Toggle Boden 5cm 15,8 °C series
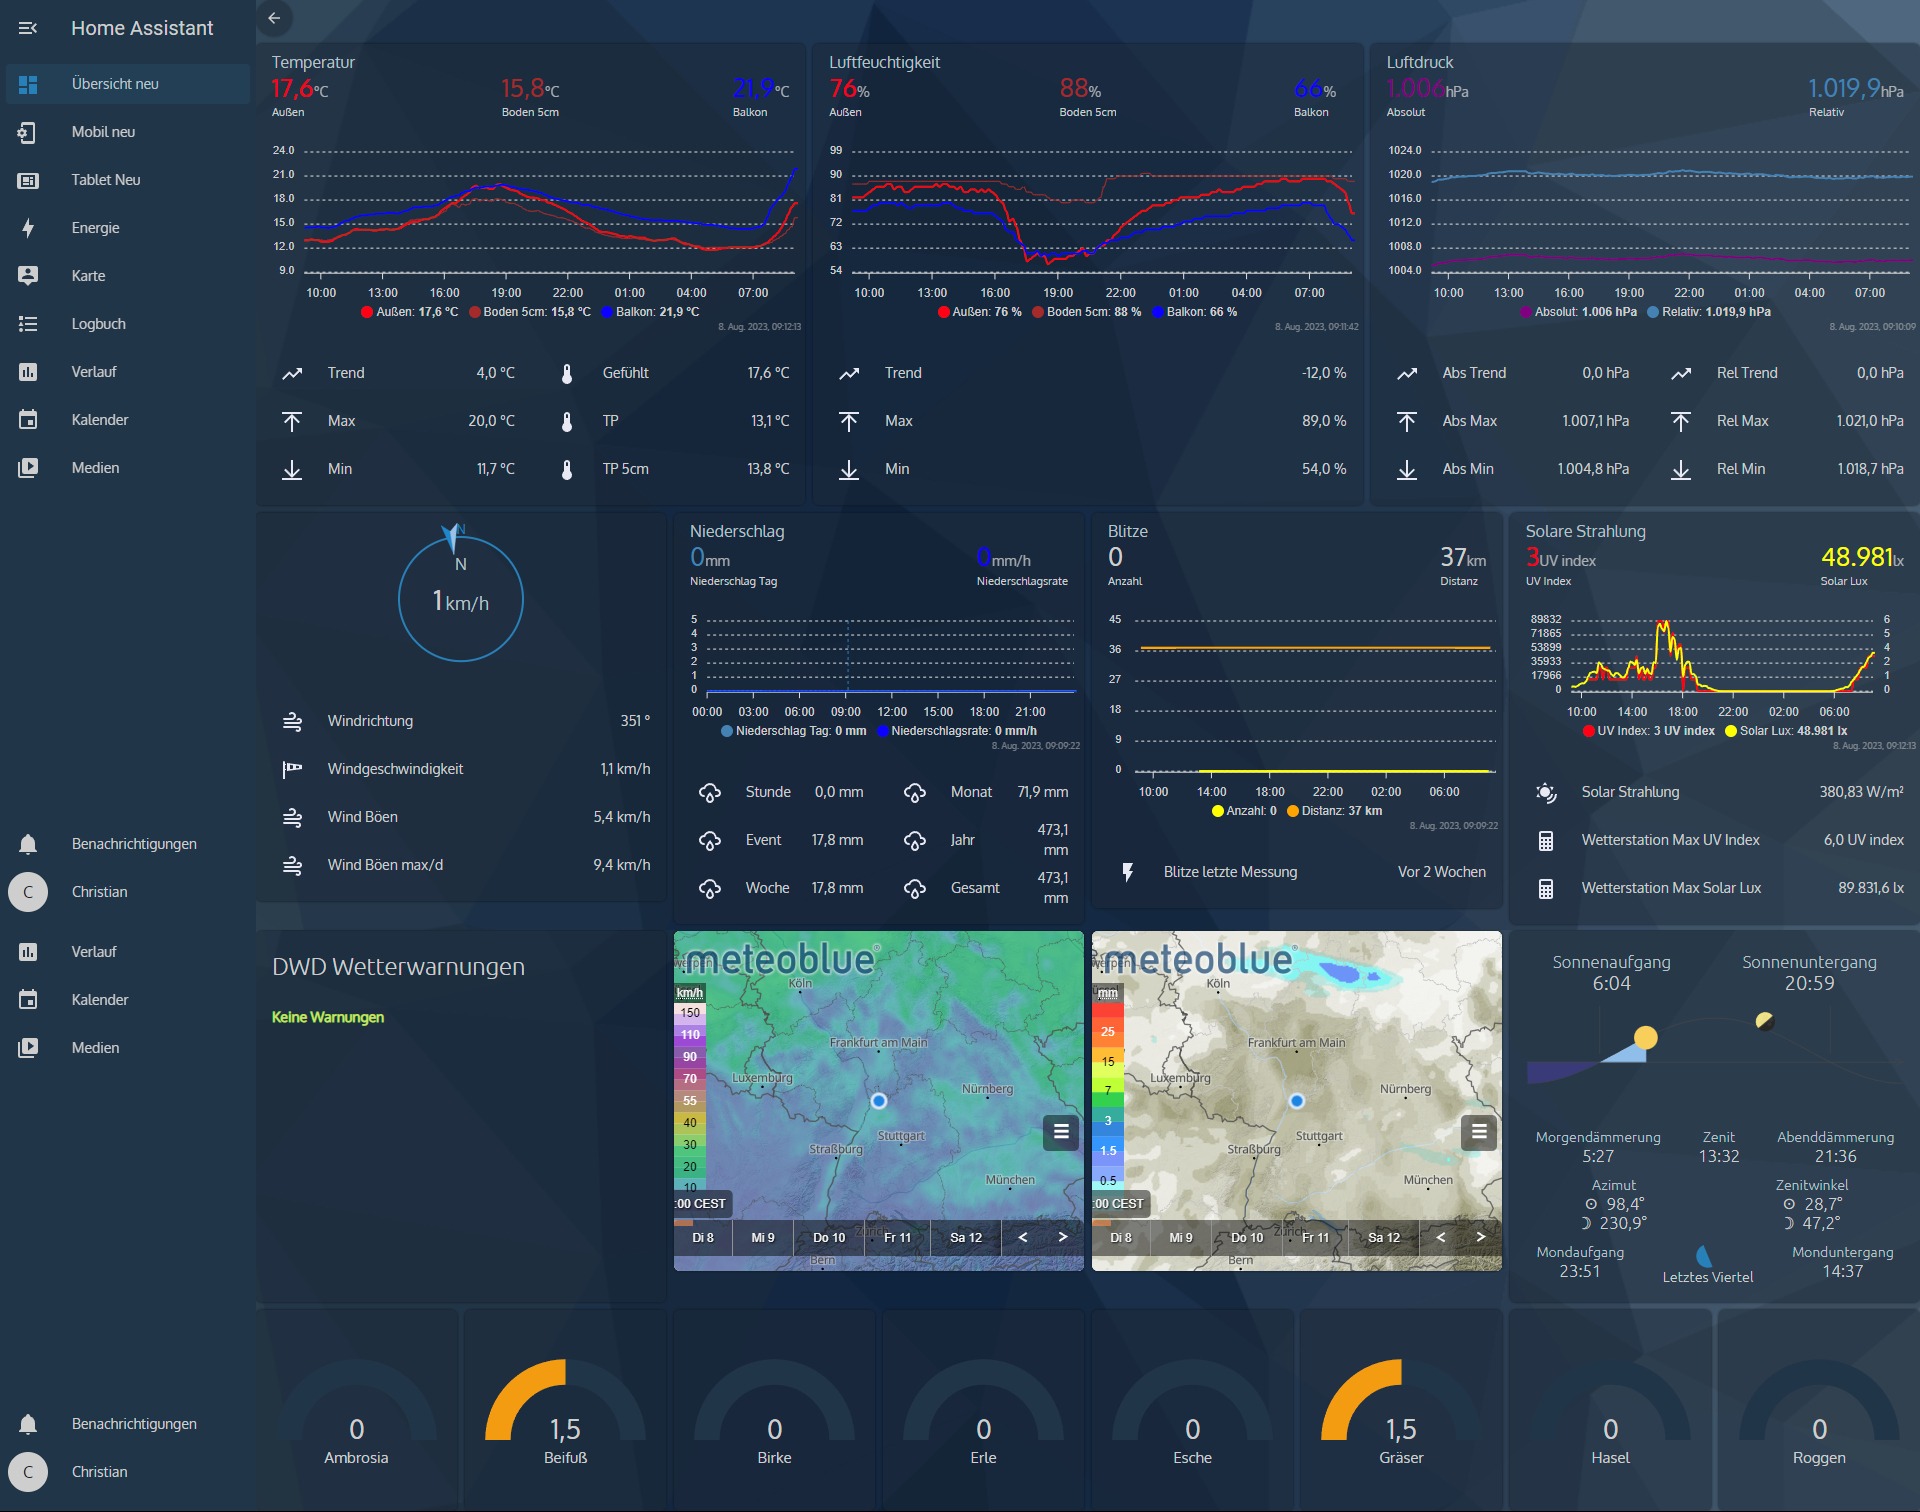Image resolution: width=1920 pixels, height=1512 pixels. (x=530, y=312)
